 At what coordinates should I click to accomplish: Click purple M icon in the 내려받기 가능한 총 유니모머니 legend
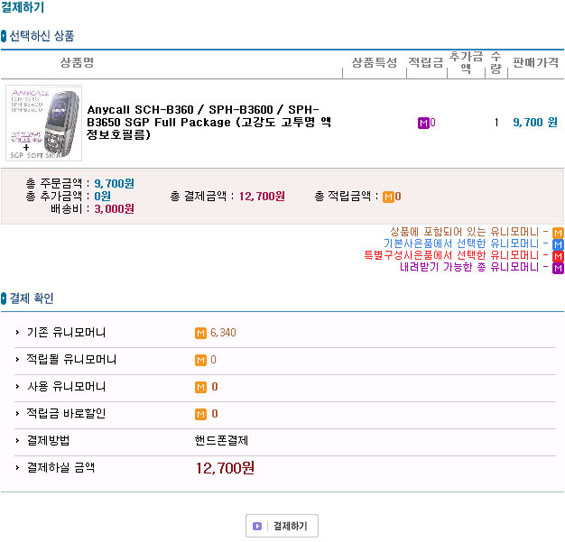tap(558, 268)
